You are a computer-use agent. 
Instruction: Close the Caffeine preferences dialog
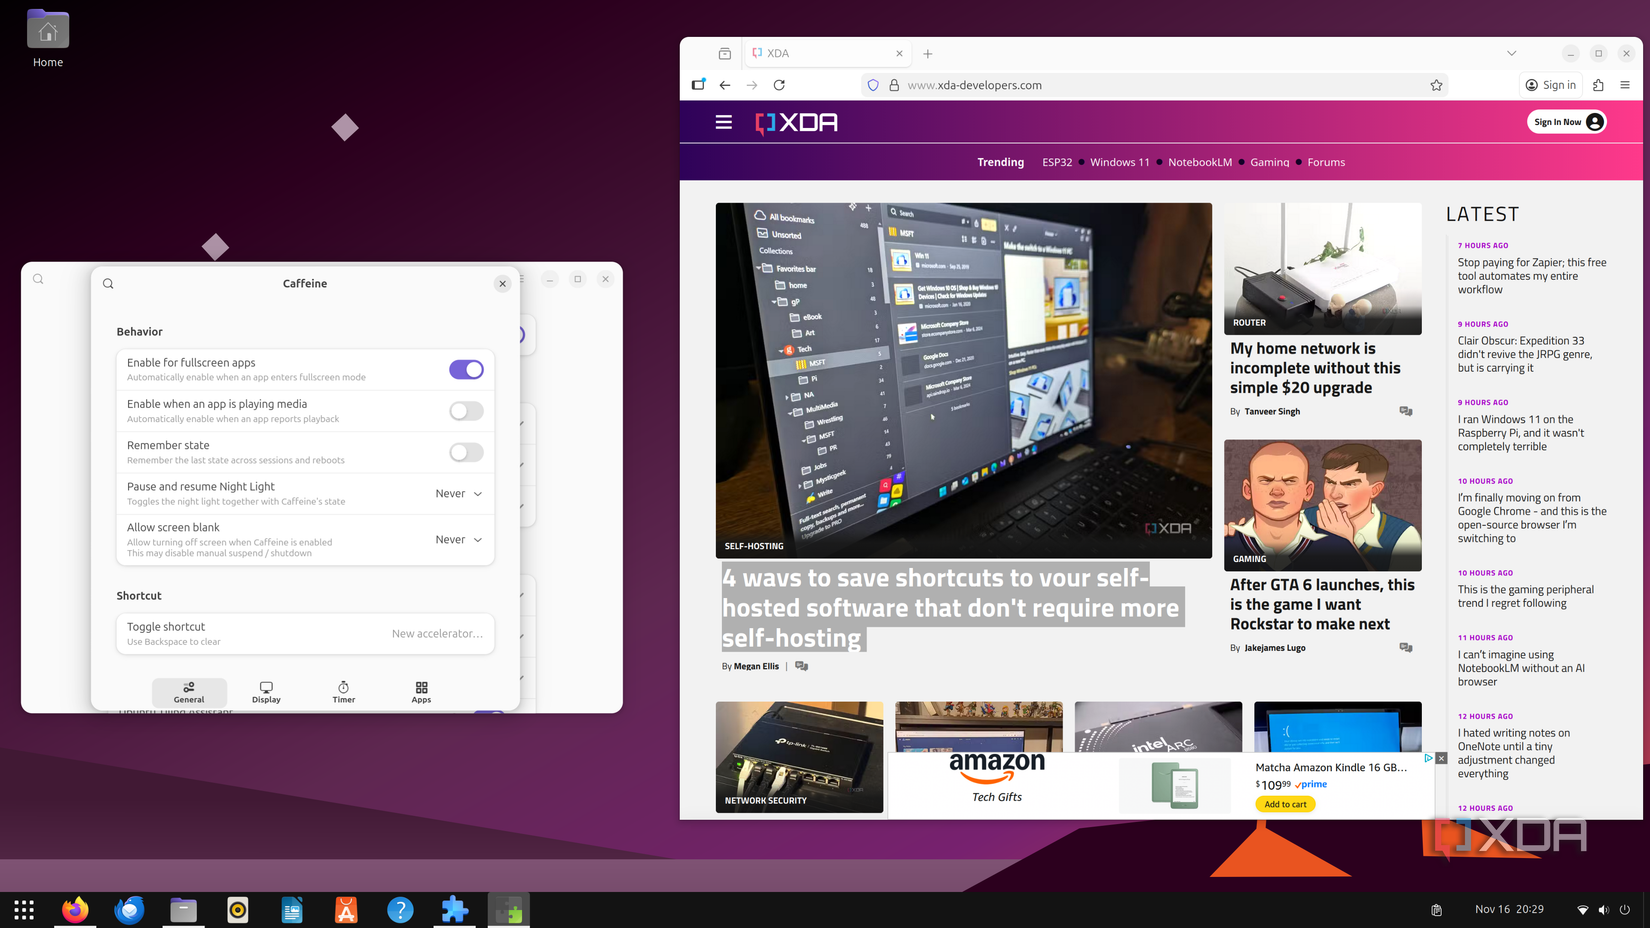click(503, 284)
